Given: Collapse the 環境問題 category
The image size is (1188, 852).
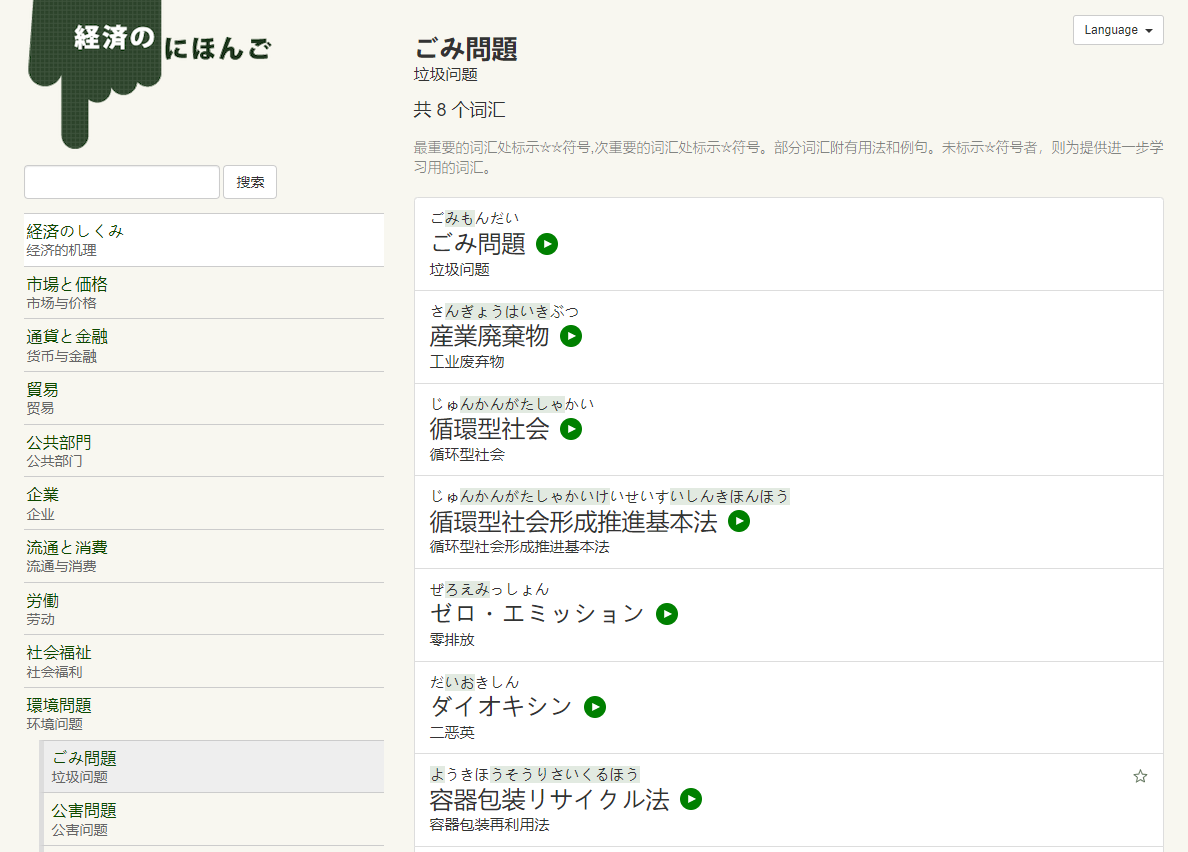Looking at the screenshot, I should coord(204,714).
